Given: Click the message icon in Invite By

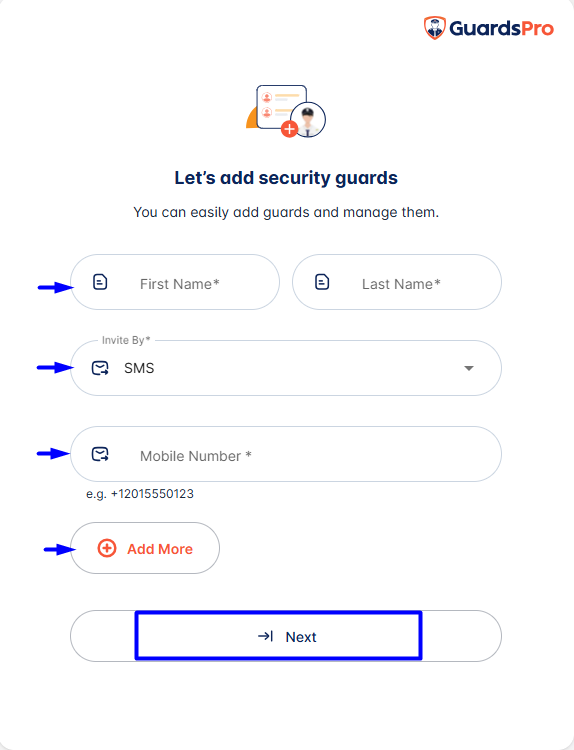Looking at the screenshot, I should coord(100,368).
